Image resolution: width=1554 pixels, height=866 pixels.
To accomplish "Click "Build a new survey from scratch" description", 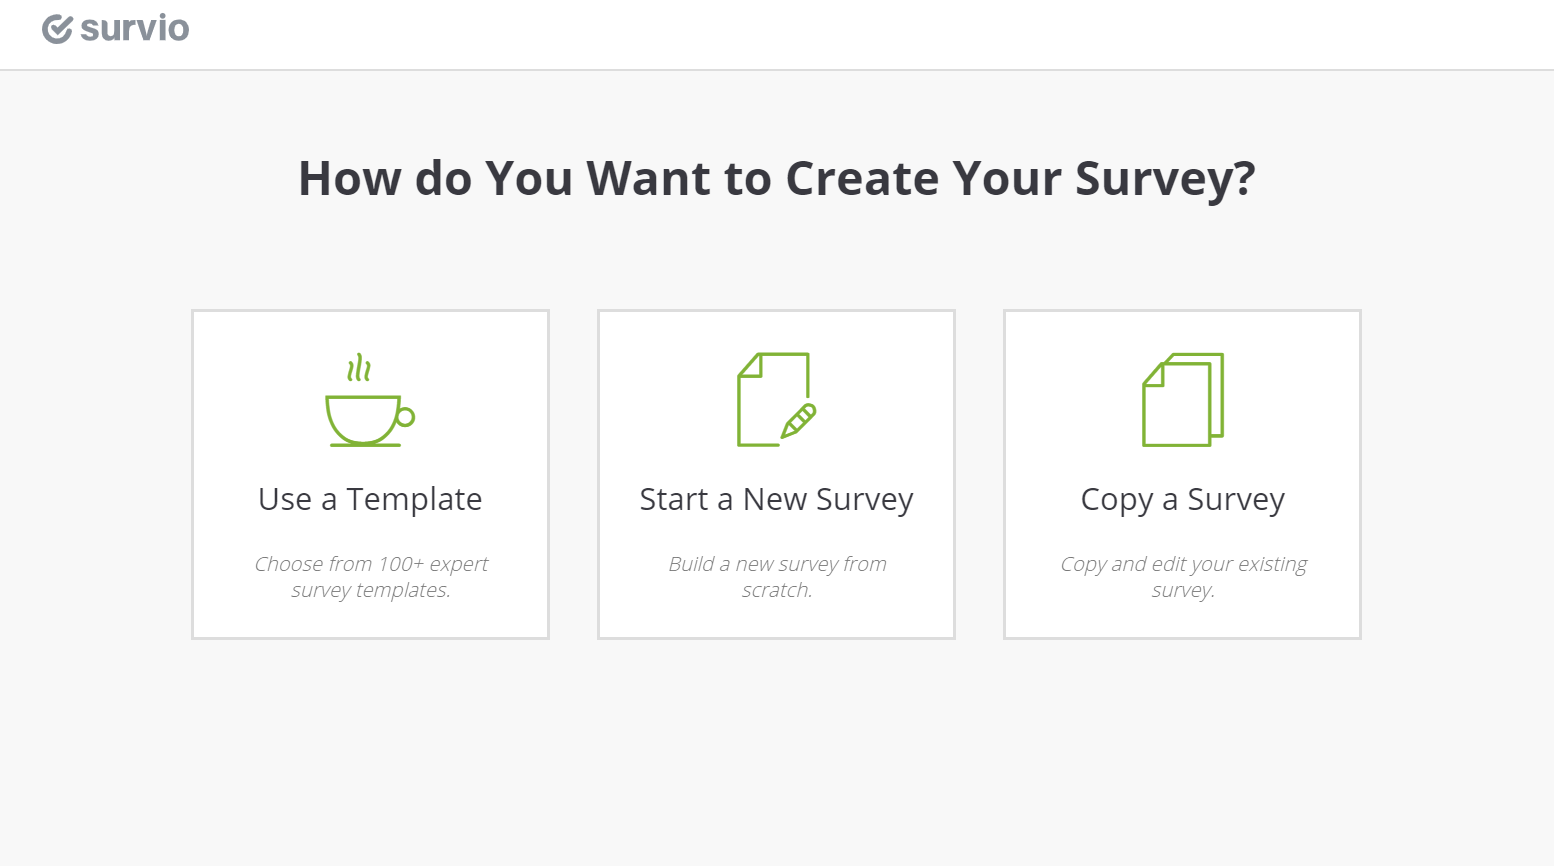I will tap(776, 577).
